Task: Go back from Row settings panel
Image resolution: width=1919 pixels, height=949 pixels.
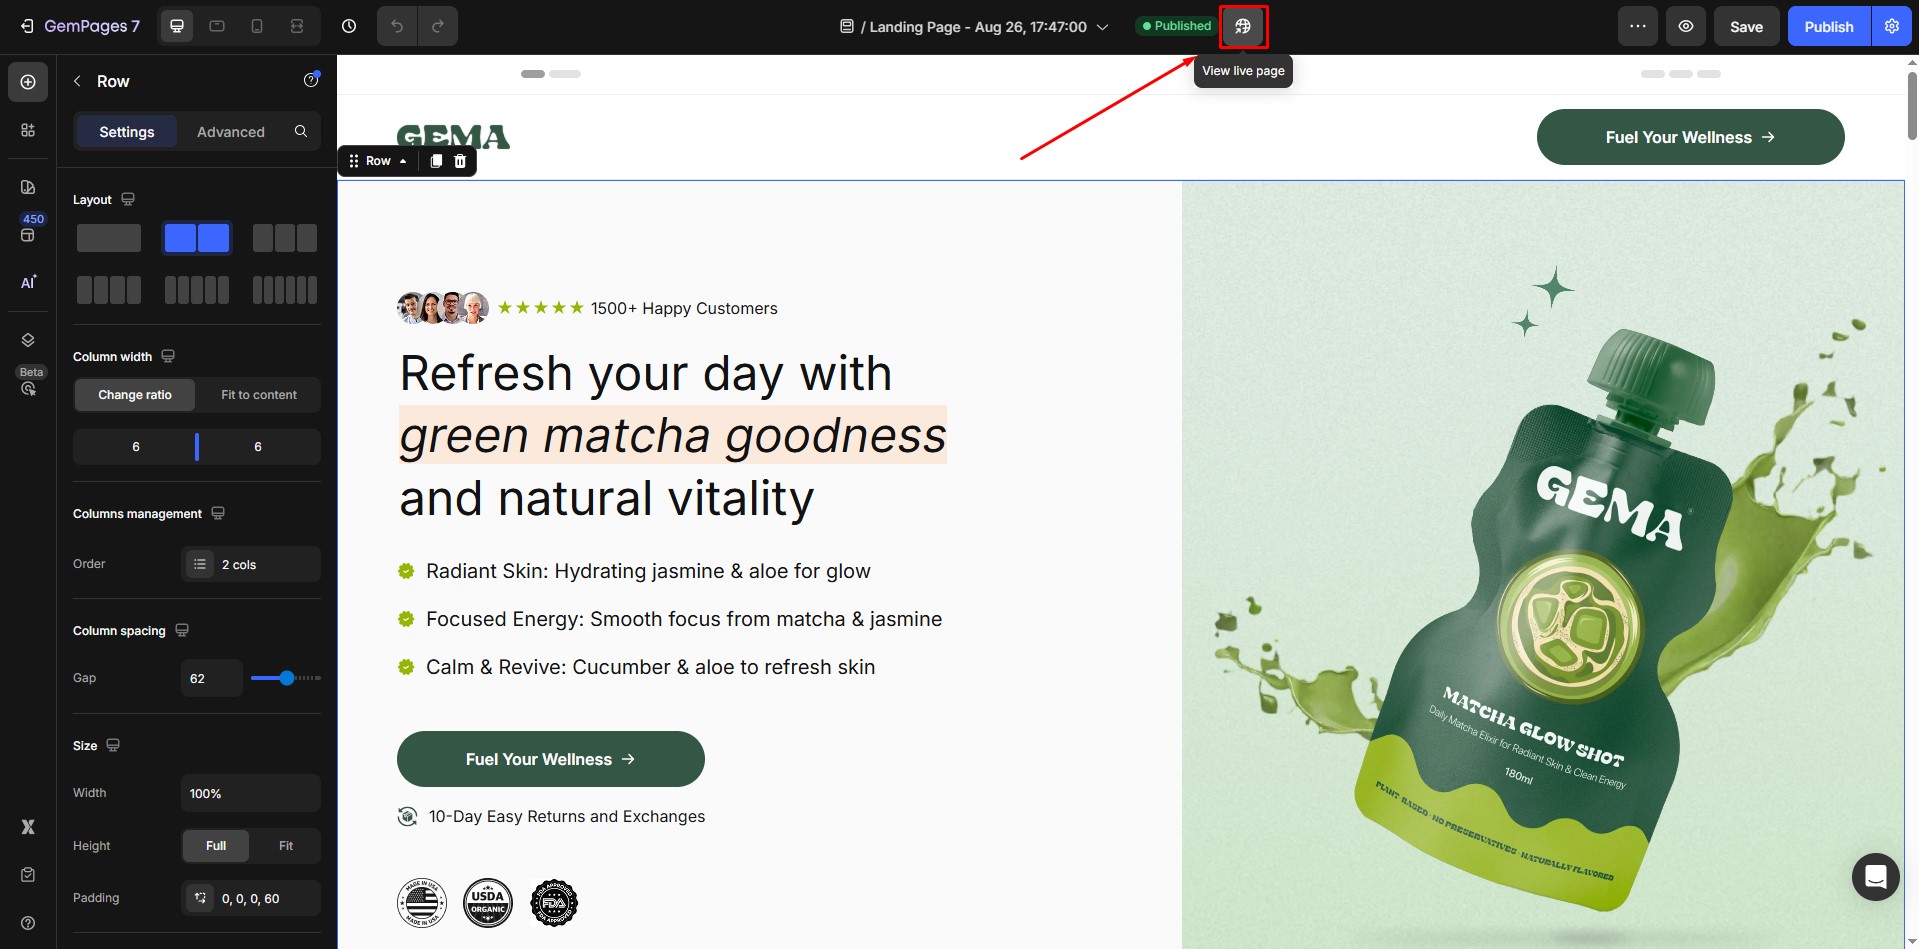Action: pyautogui.click(x=77, y=81)
